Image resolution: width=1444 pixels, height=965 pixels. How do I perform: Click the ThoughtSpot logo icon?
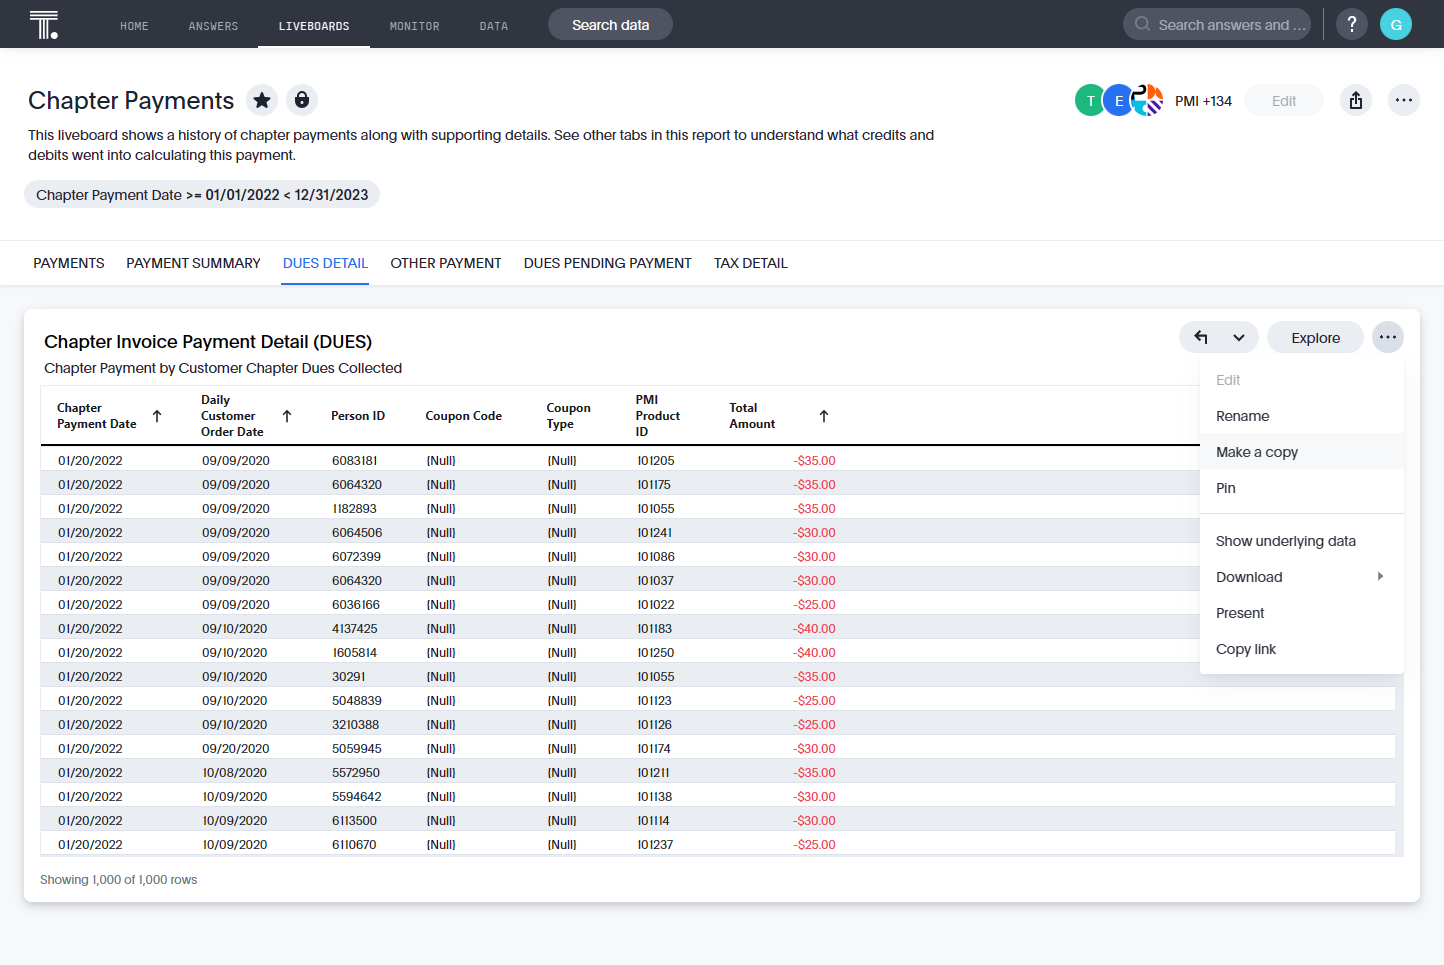pyautogui.click(x=44, y=25)
